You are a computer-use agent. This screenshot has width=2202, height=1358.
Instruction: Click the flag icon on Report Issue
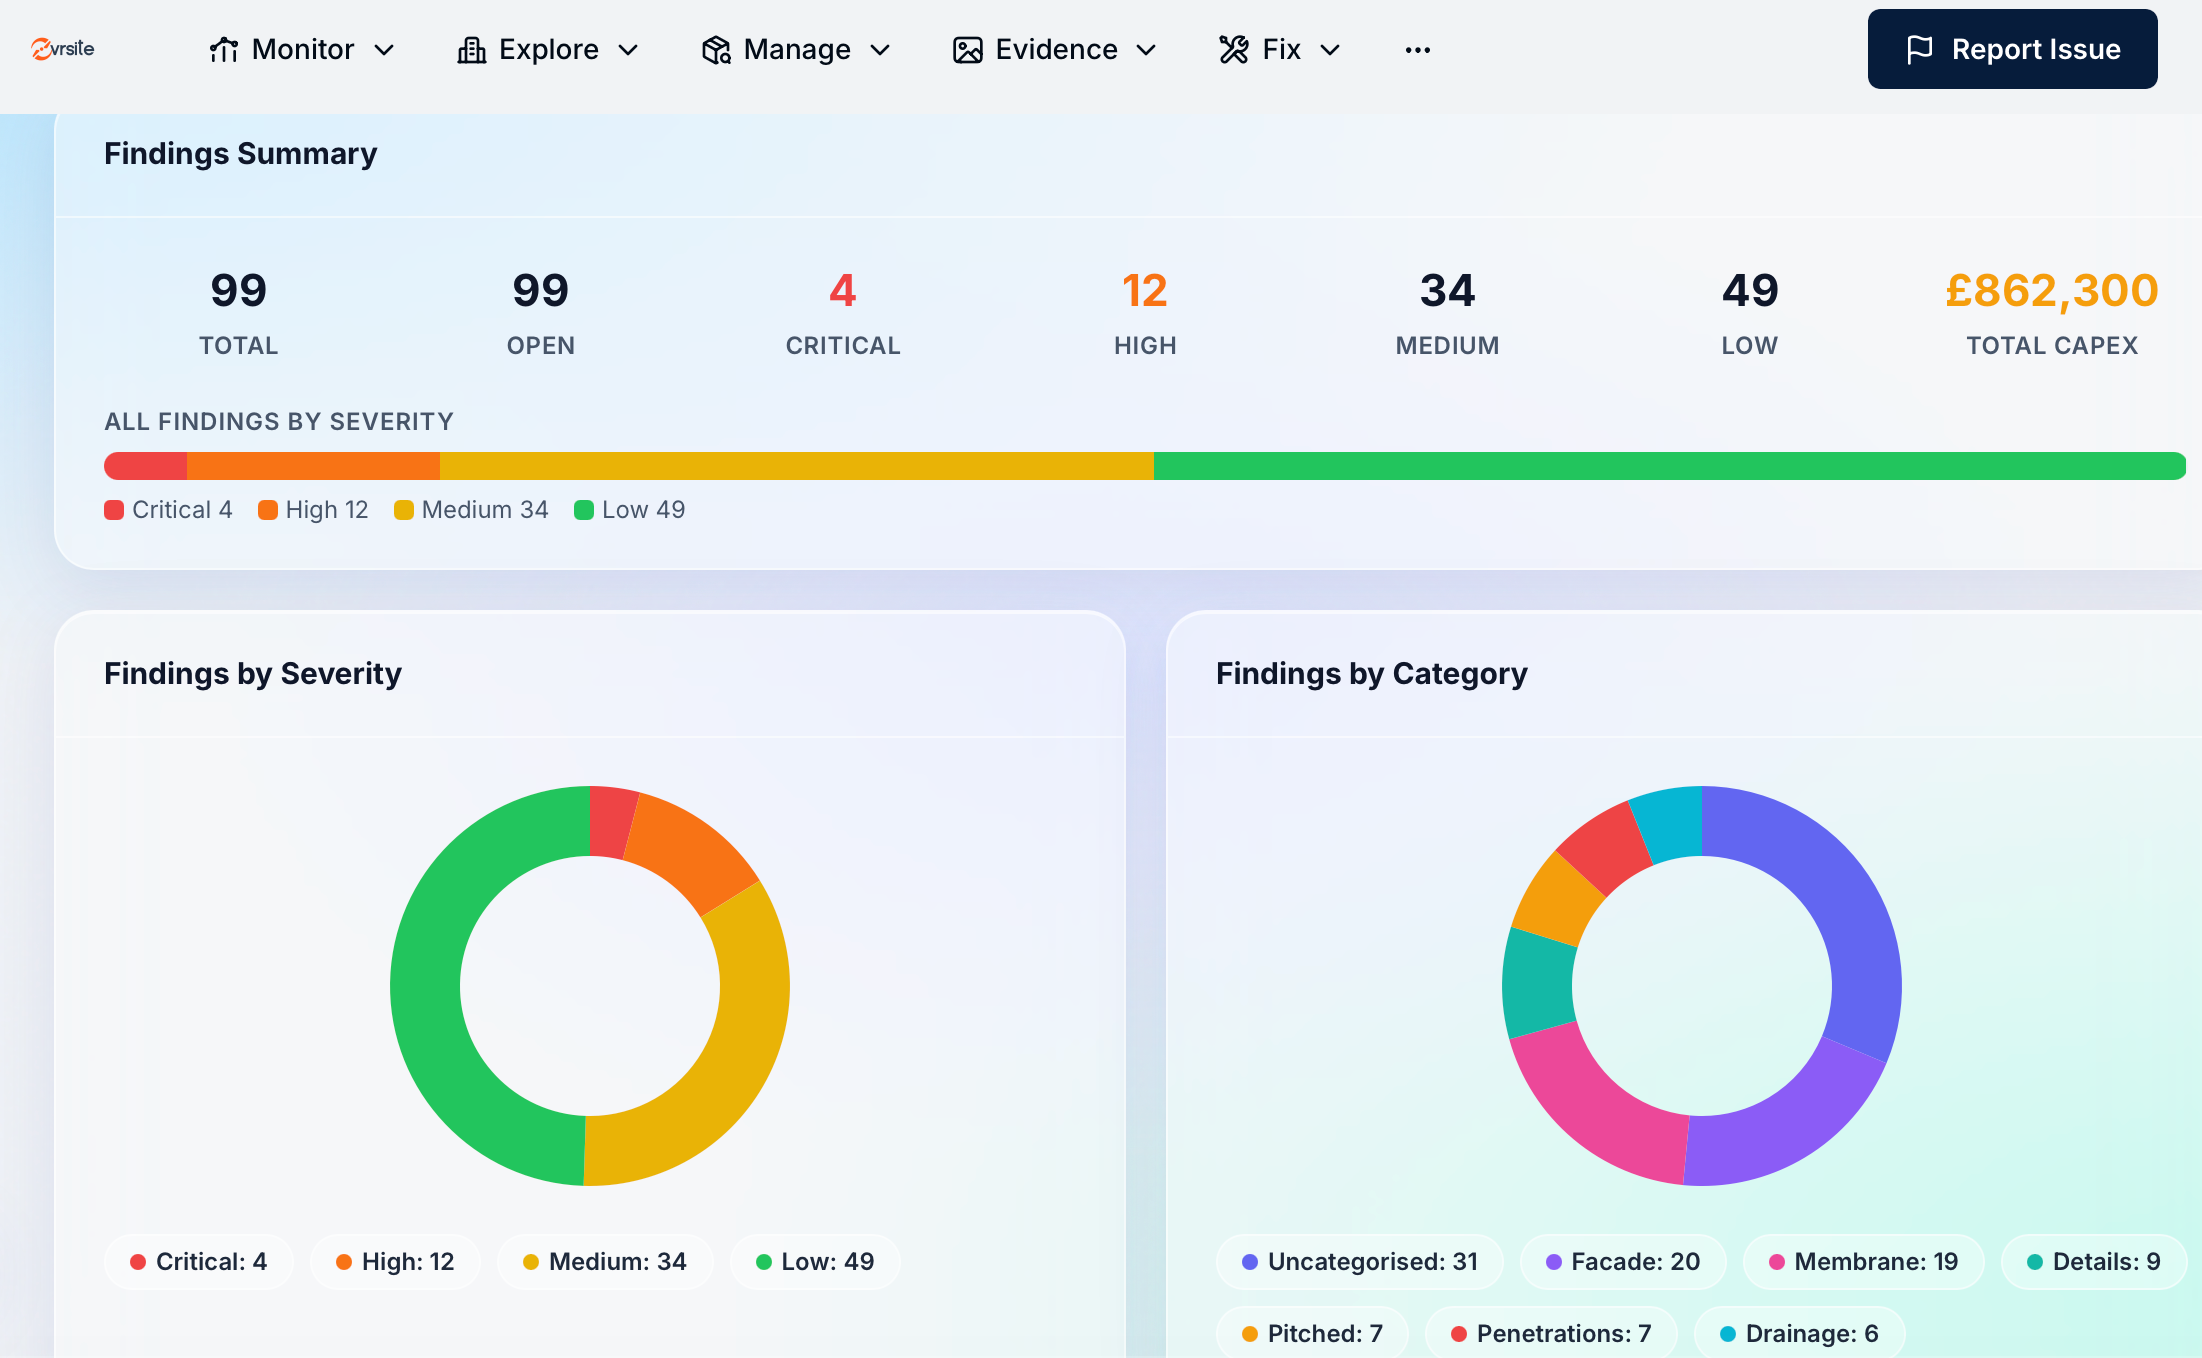pyautogui.click(x=1922, y=49)
